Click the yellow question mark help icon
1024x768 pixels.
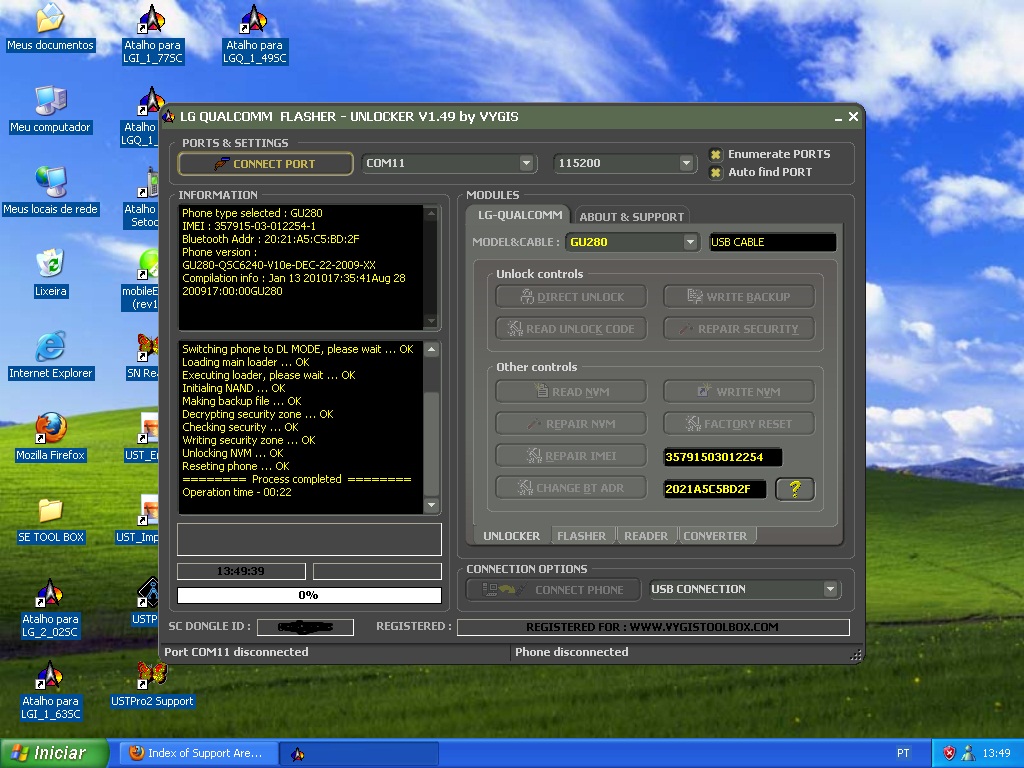click(795, 489)
